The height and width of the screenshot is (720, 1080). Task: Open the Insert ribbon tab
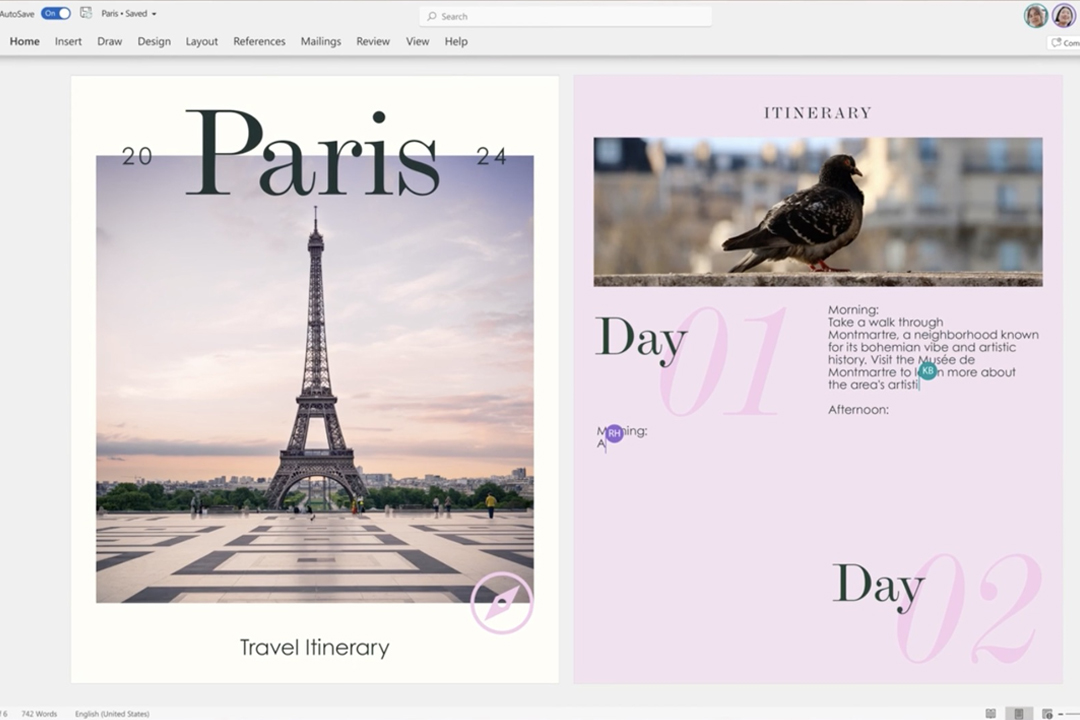(68, 42)
